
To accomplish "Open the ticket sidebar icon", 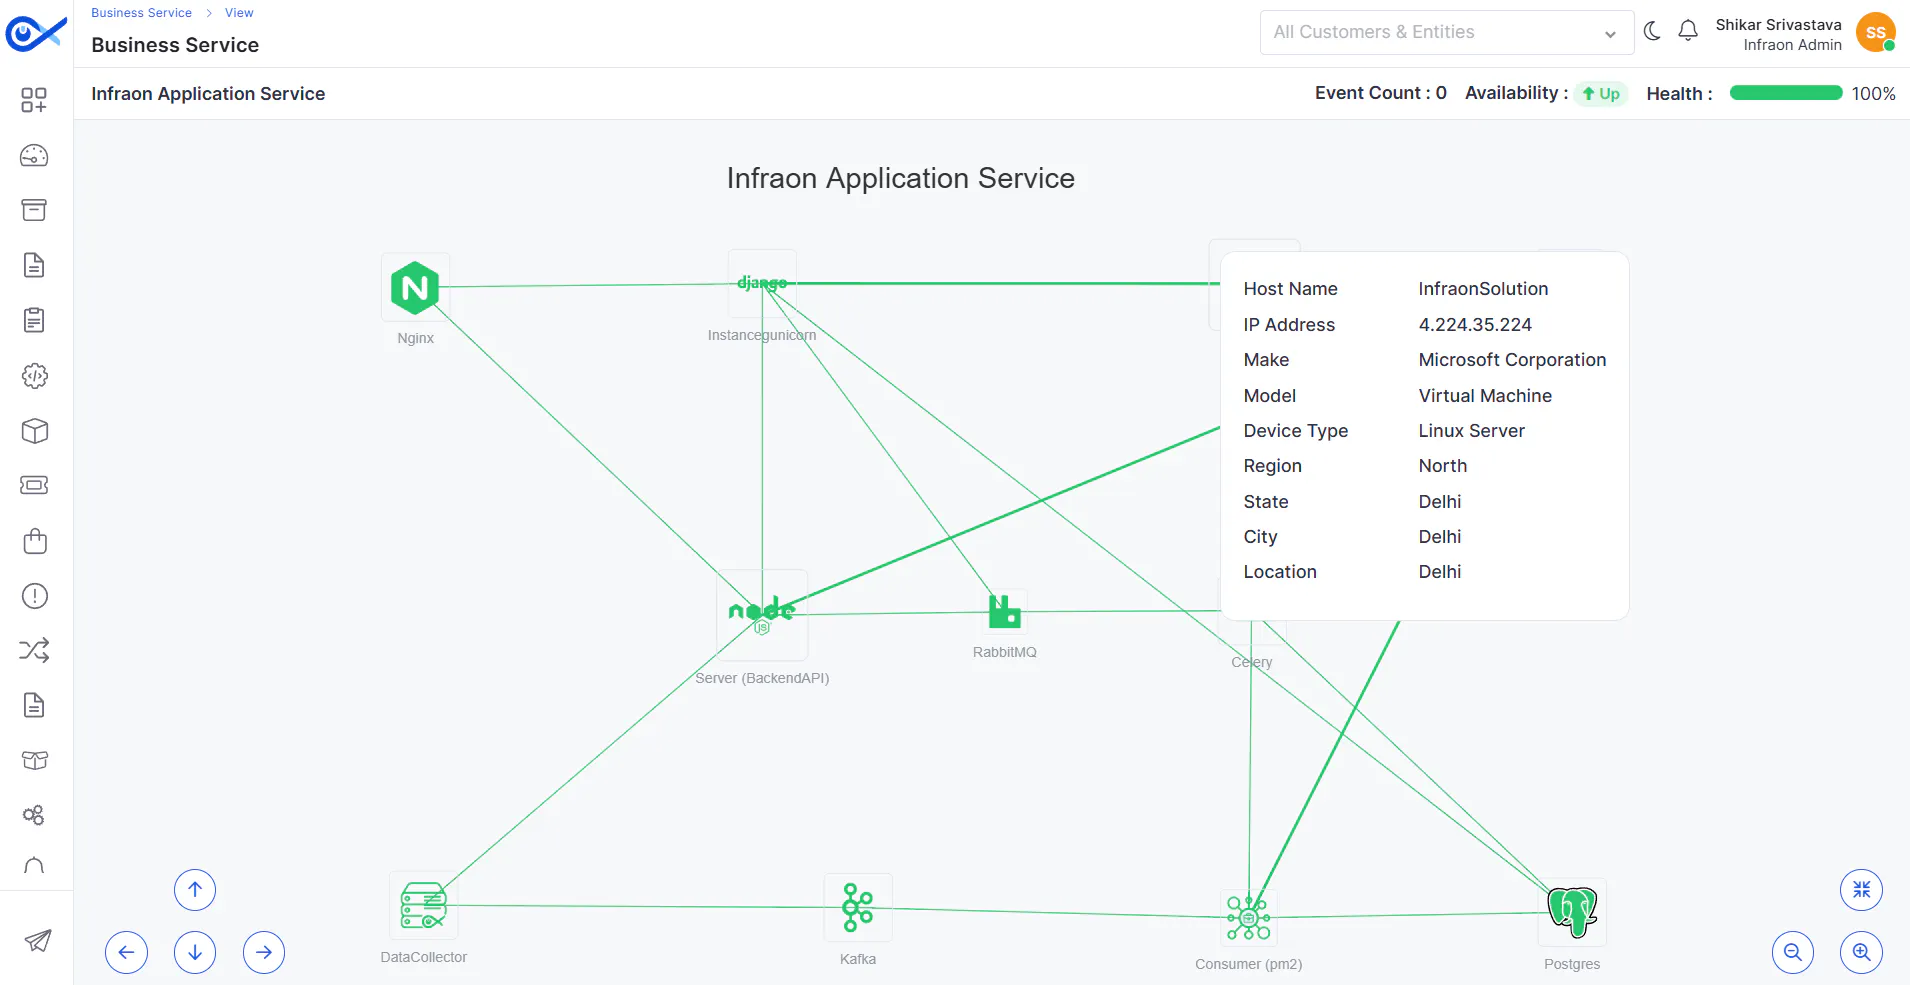I will 34,485.
